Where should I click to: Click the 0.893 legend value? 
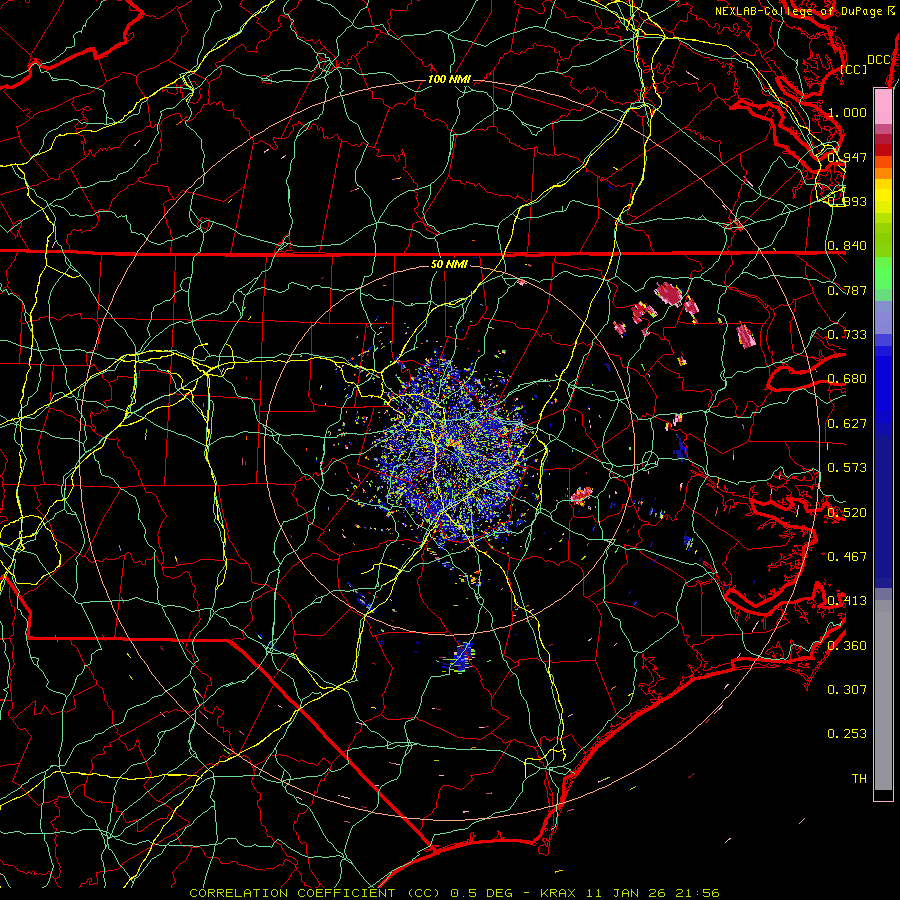(847, 201)
